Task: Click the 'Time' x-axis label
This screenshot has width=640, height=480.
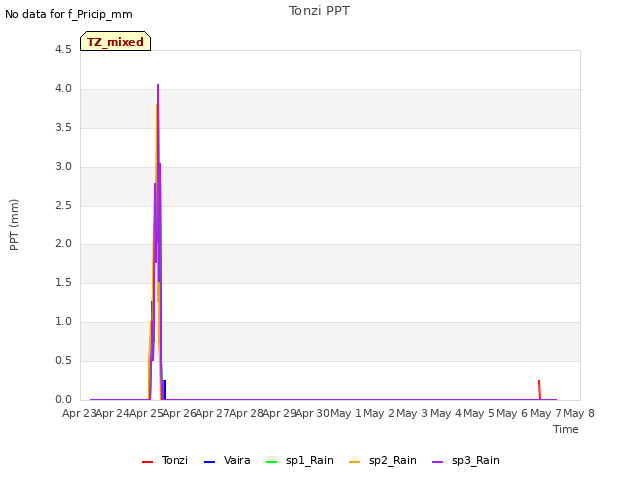Action: point(566,429)
